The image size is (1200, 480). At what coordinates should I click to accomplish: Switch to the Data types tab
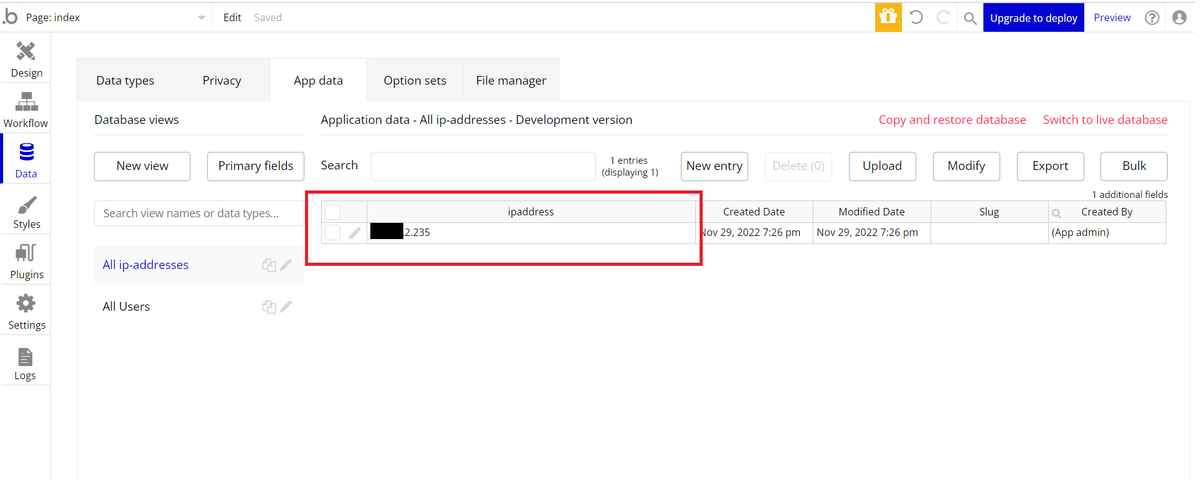[x=125, y=80]
